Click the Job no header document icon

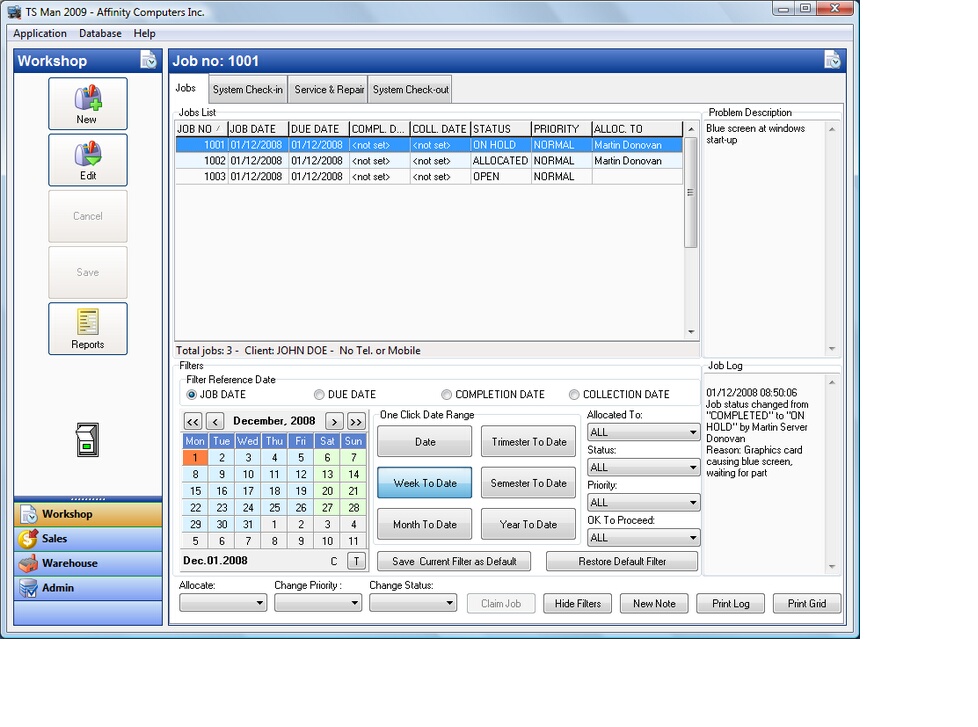pos(832,60)
